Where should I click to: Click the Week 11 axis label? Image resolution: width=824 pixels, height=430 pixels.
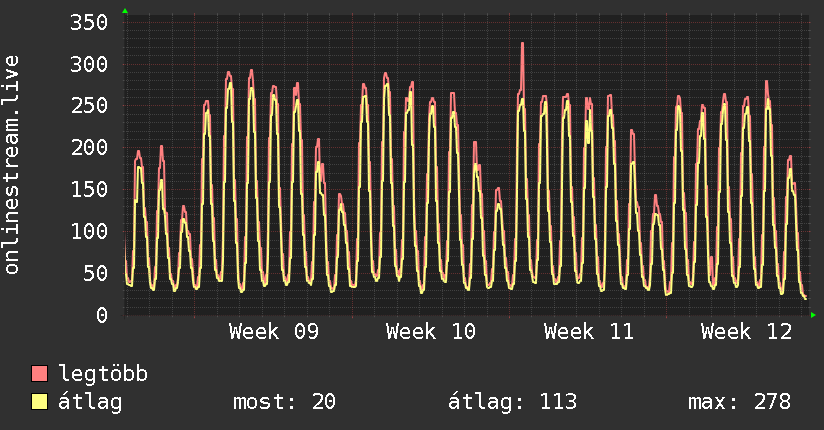[x=589, y=332]
